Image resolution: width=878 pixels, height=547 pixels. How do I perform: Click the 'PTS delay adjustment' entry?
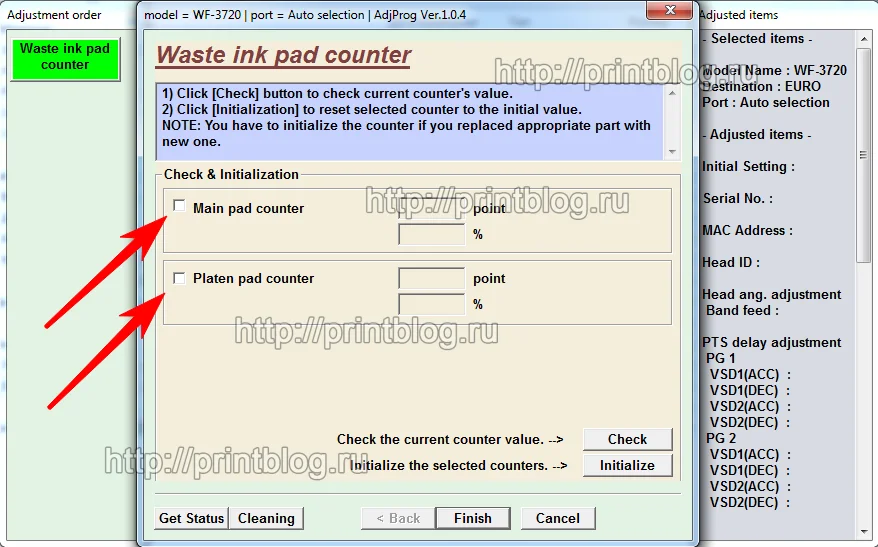point(772,343)
